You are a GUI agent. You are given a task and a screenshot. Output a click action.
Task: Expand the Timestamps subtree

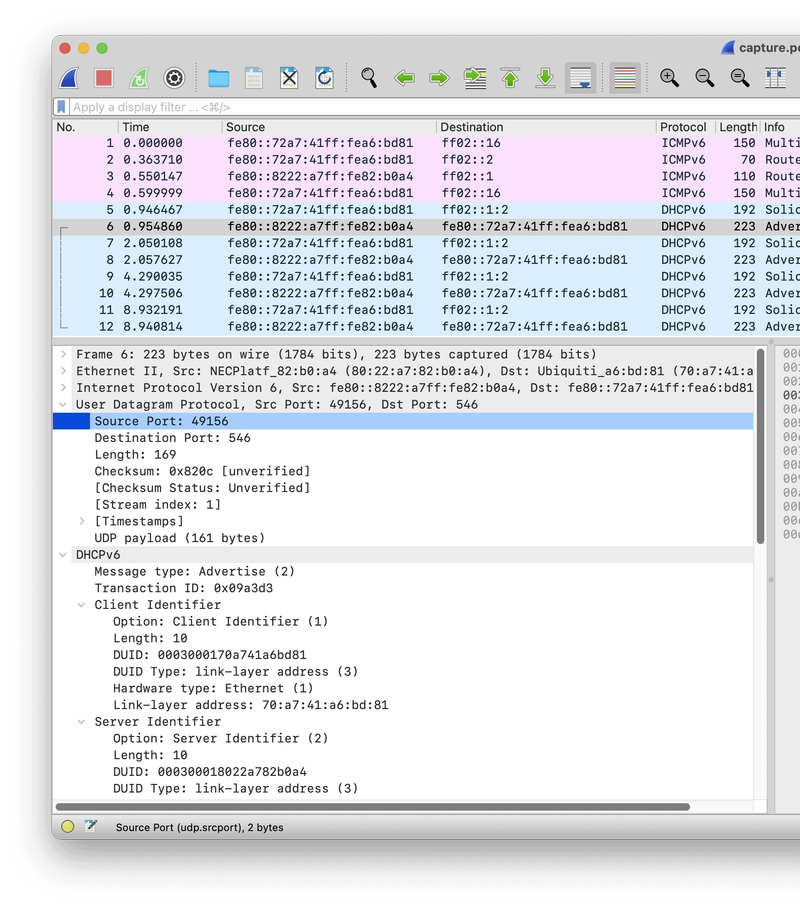pos(82,521)
